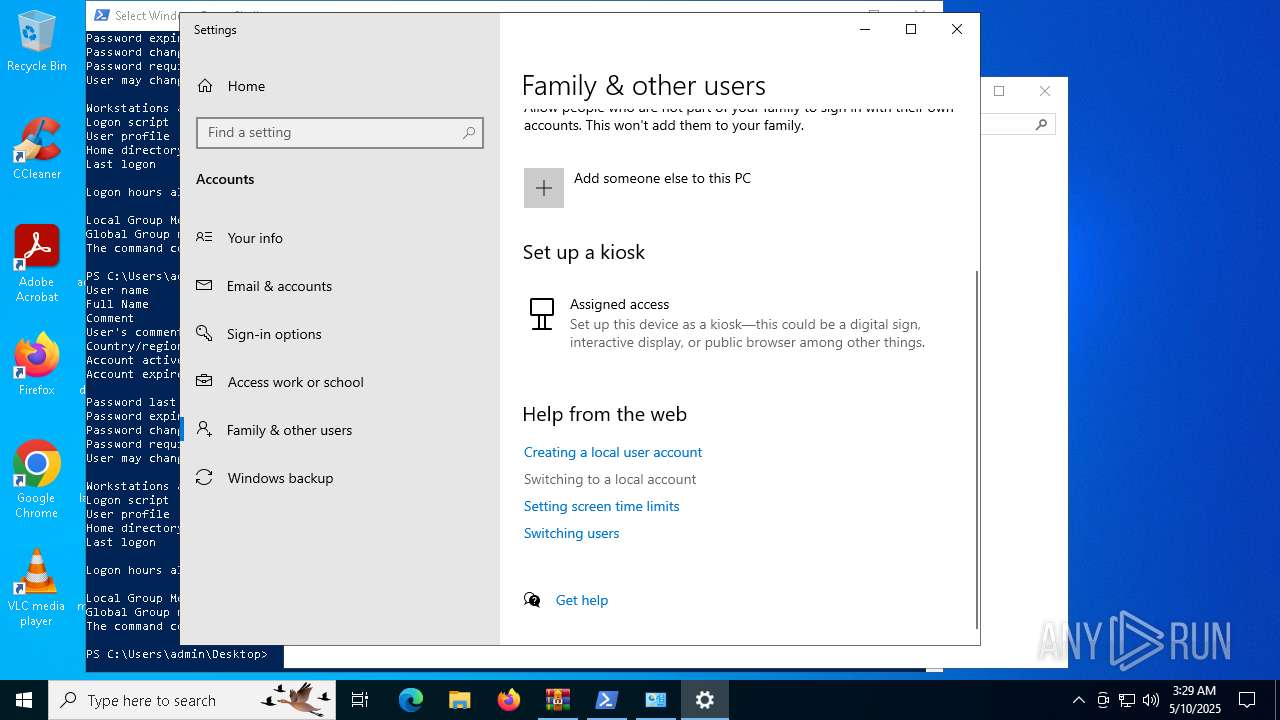
Task: Open Setting screen time limits link
Action: [602, 506]
